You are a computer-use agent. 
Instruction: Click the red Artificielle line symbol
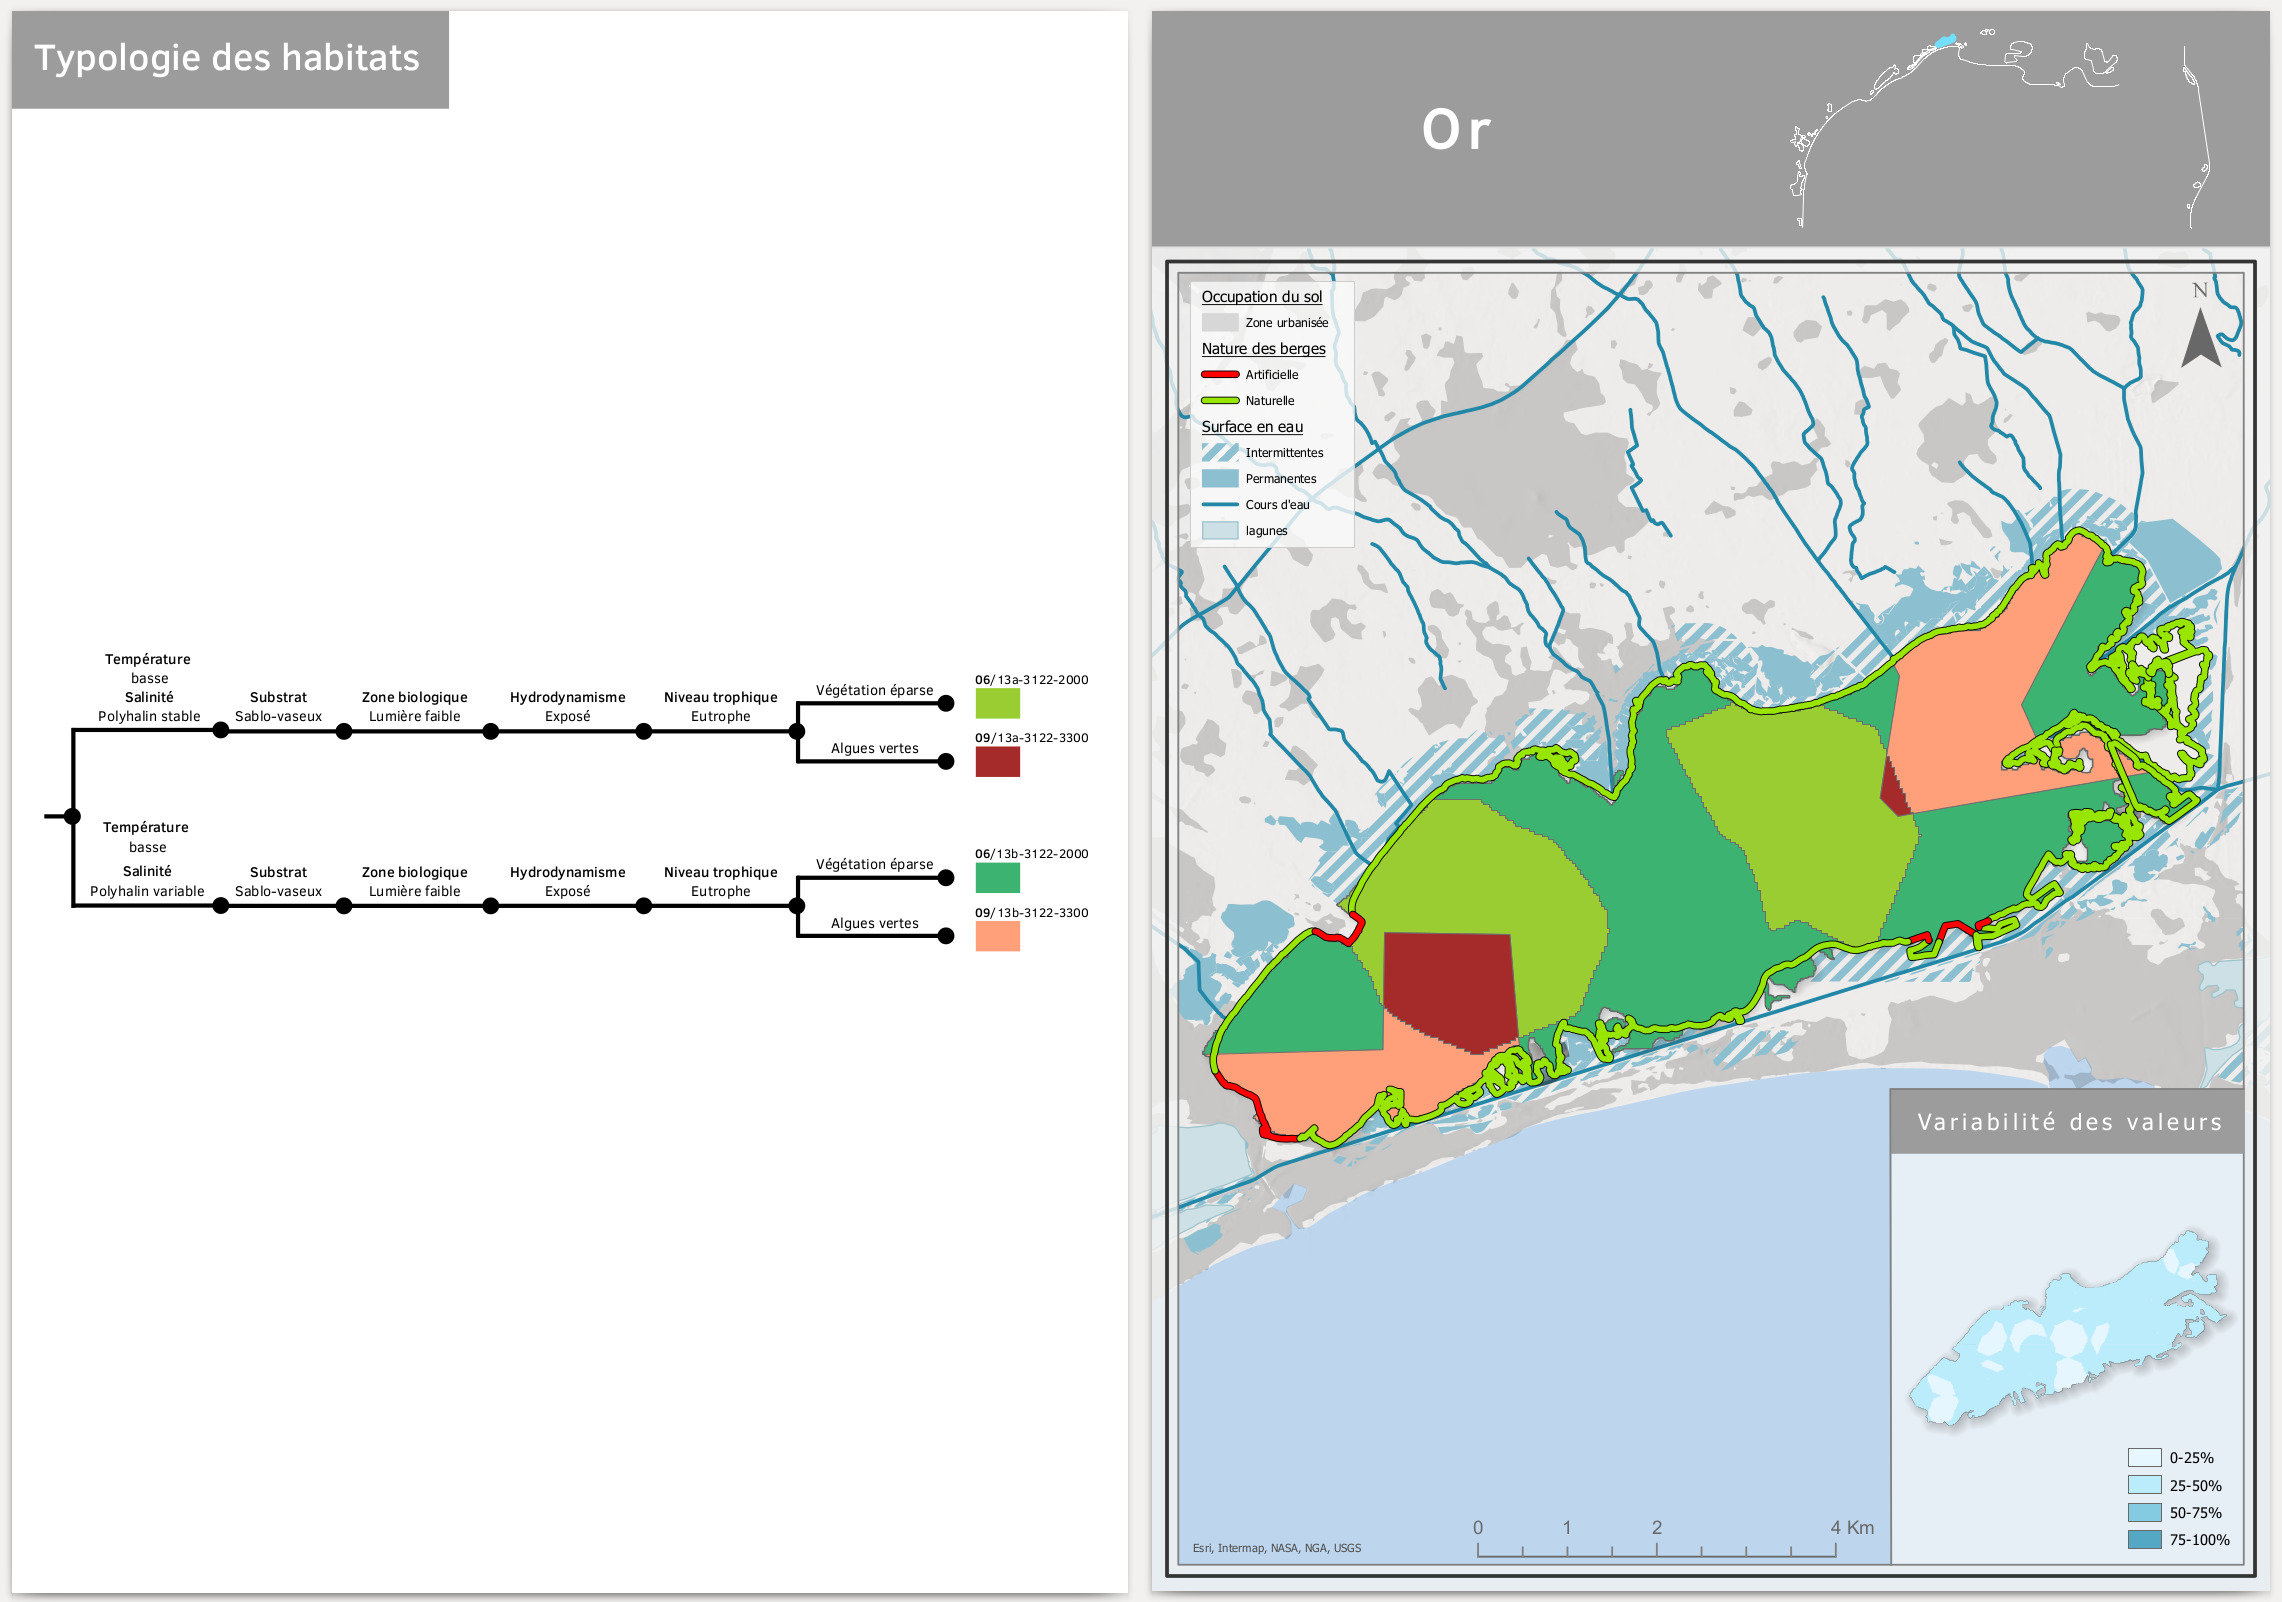(x=1220, y=375)
